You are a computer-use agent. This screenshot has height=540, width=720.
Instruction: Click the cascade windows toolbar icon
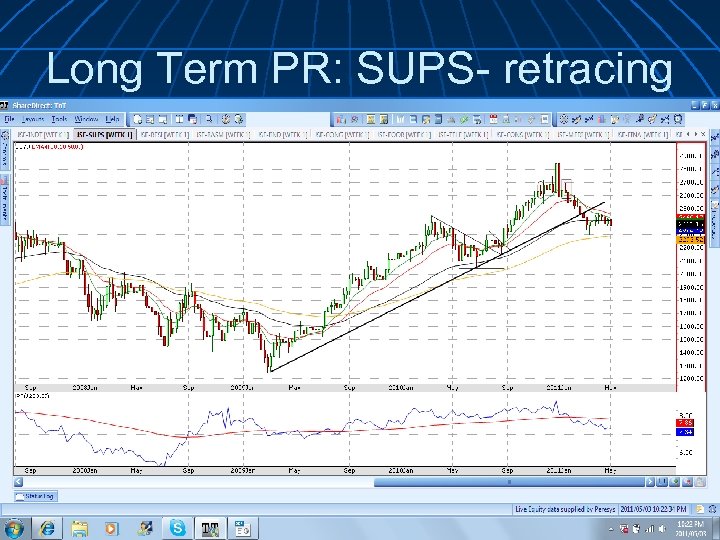coord(192,119)
